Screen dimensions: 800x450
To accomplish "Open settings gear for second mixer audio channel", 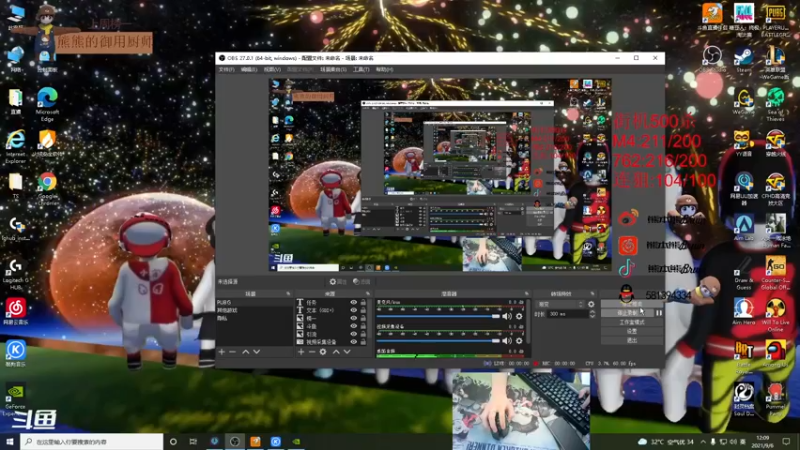I will click(519, 340).
